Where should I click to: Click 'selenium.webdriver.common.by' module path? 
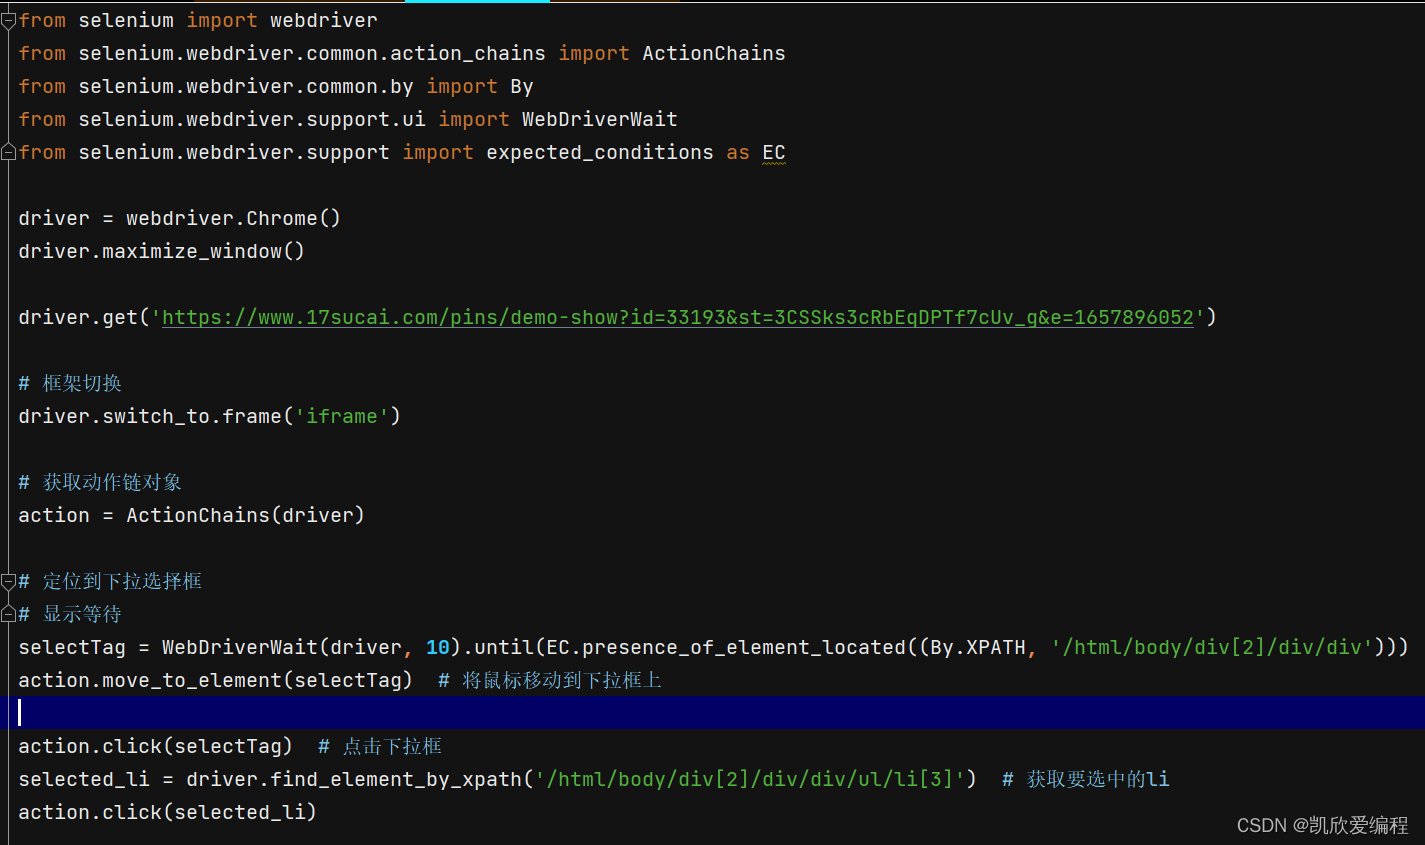coord(246,87)
